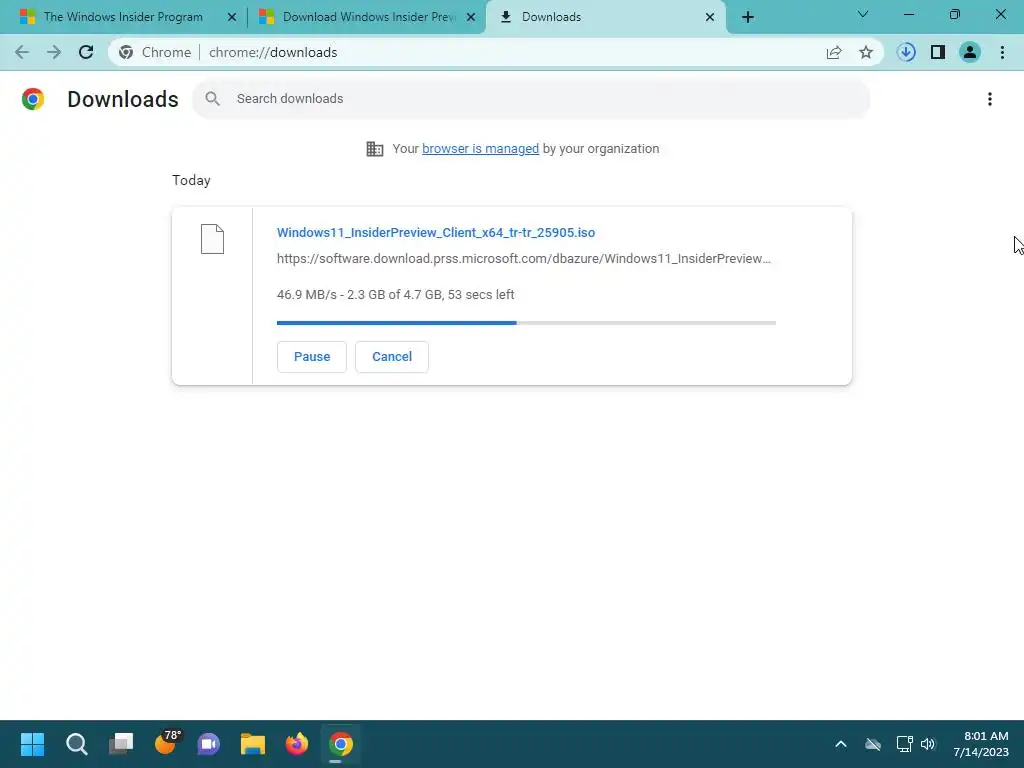
Task: Click the ISO file icon in download card
Action: point(212,239)
